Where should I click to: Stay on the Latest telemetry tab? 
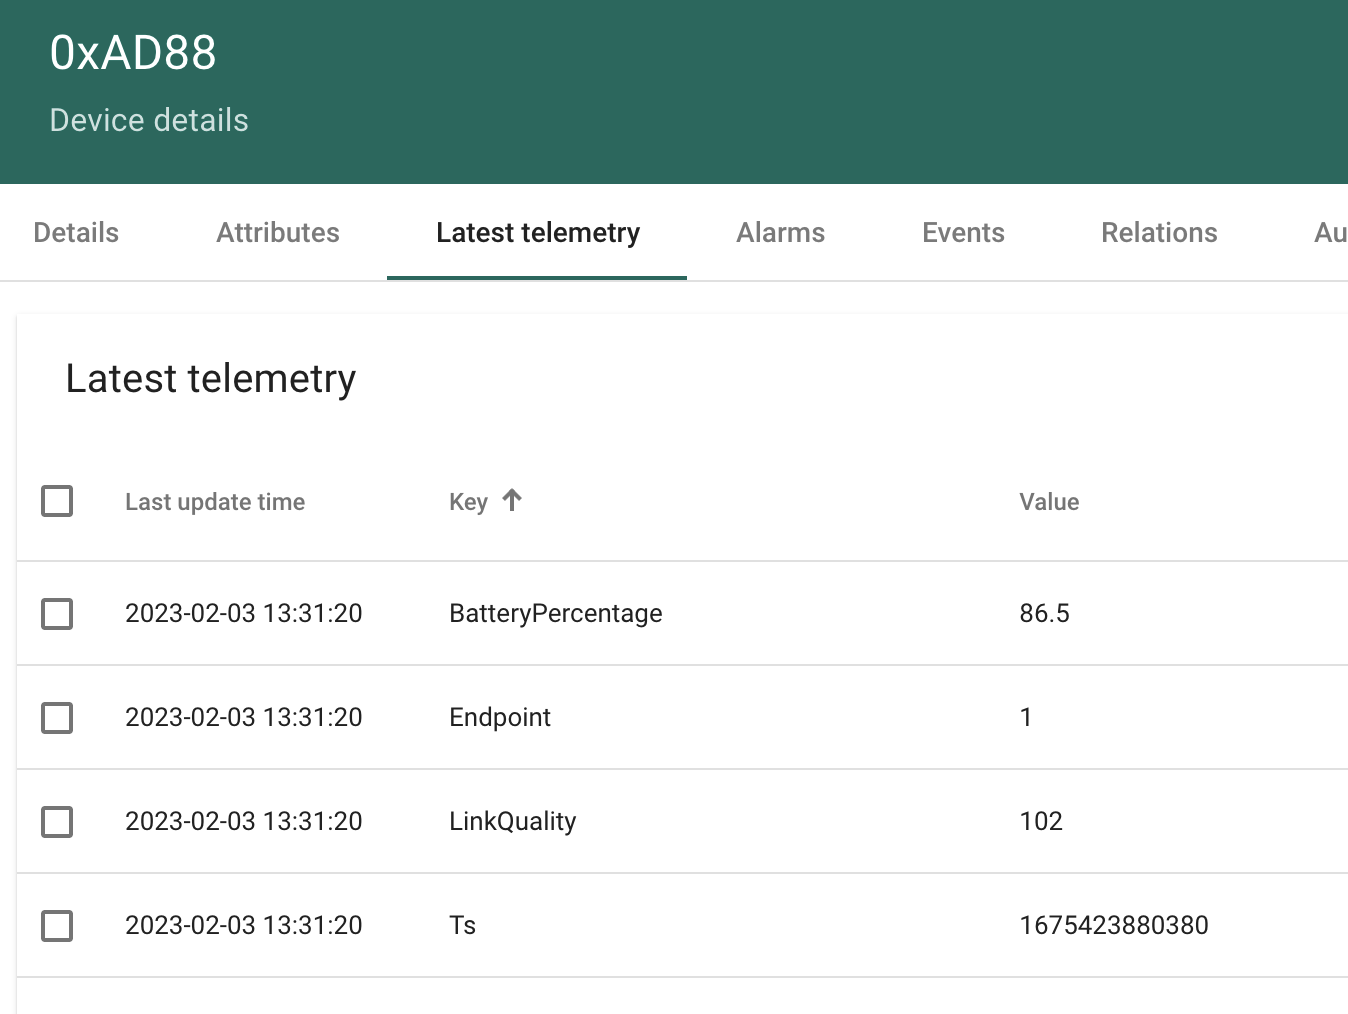537,232
